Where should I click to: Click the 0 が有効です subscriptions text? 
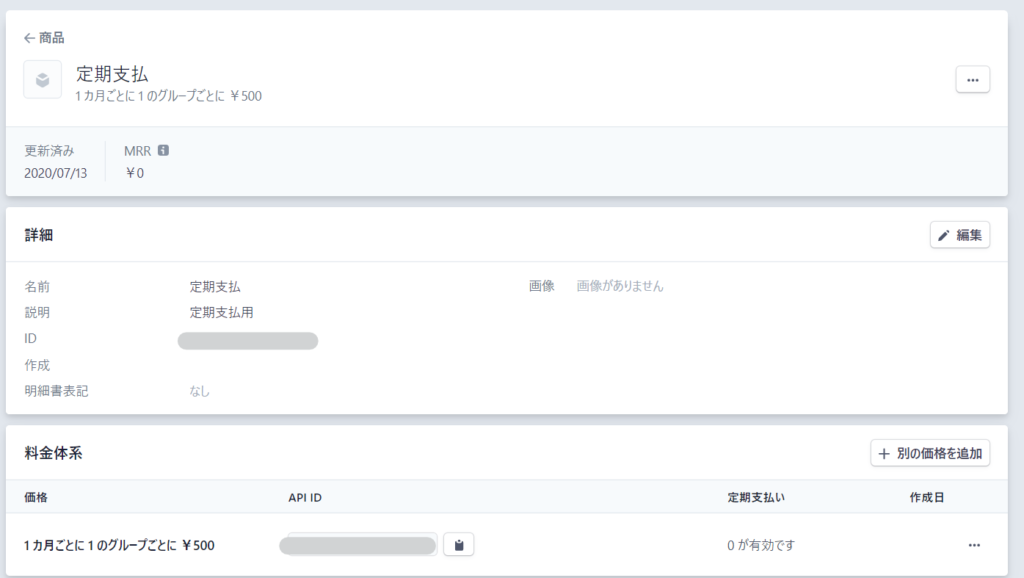(x=761, y=545)
